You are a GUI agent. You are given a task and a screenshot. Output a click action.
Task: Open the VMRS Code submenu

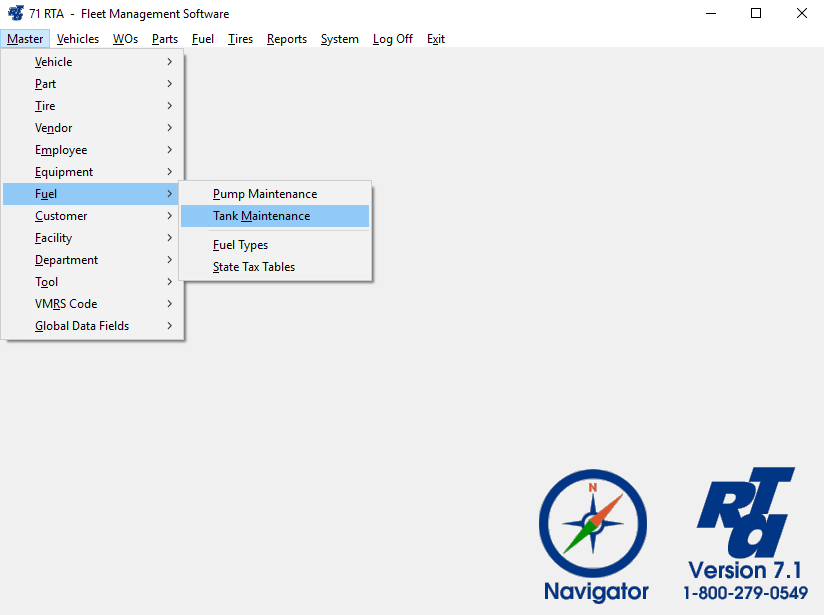66,304
